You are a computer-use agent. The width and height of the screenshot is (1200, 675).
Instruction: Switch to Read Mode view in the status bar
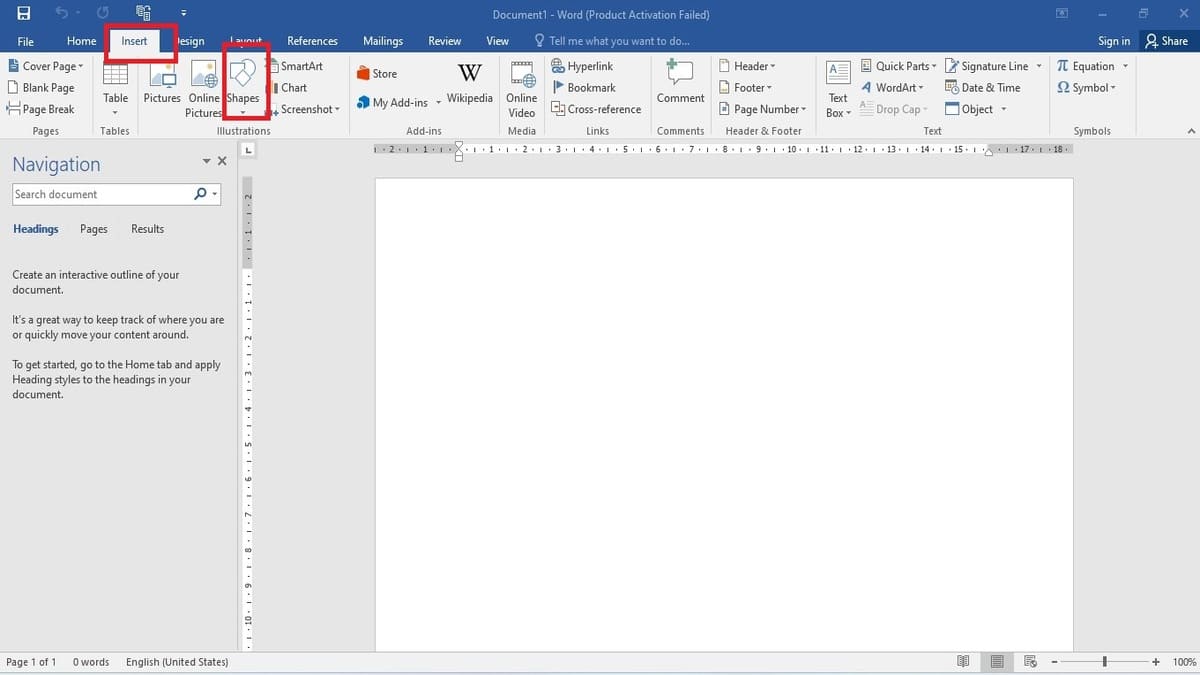point(963,662)
